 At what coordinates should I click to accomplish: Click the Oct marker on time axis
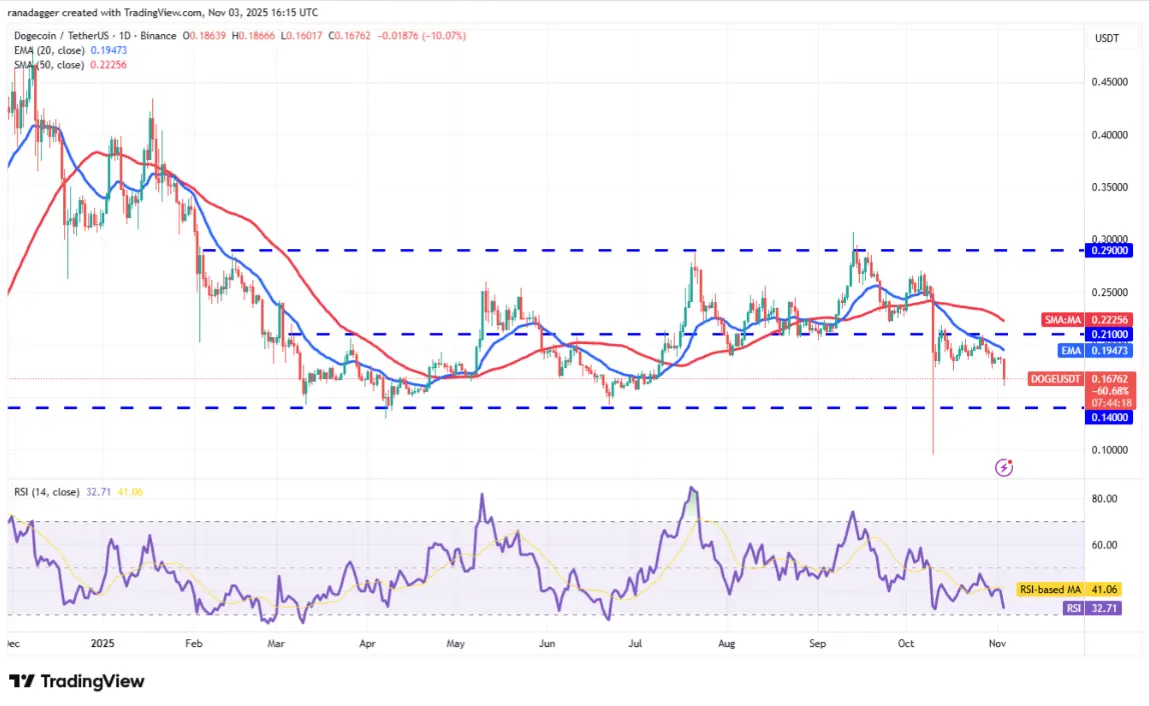tap(906, 644)
